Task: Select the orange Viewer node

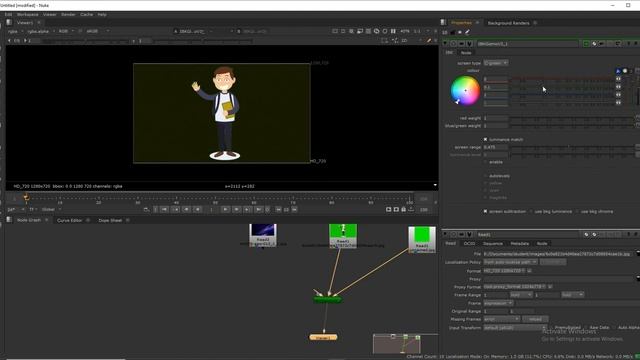Action: click(323, 338)
